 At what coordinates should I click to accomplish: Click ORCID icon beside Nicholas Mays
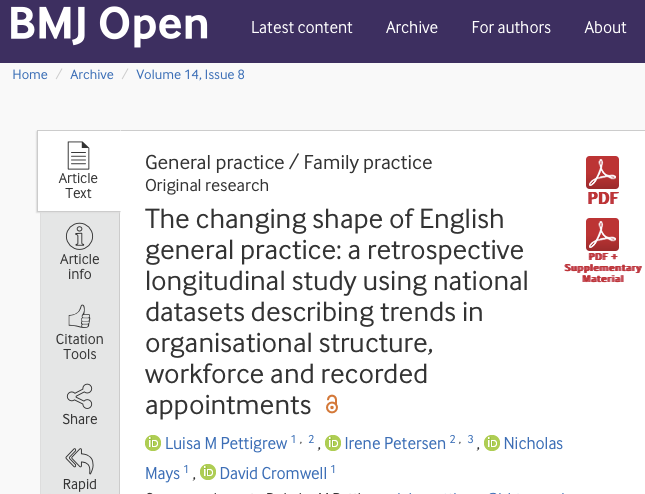click(492, 443)
